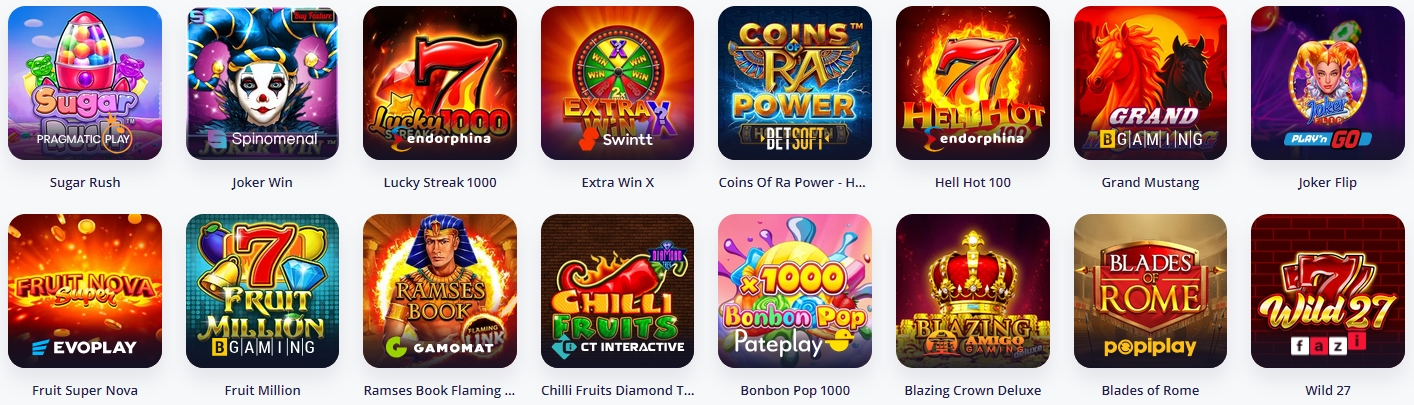Click the "Sugar Rush" title link

tap(85, 183)
